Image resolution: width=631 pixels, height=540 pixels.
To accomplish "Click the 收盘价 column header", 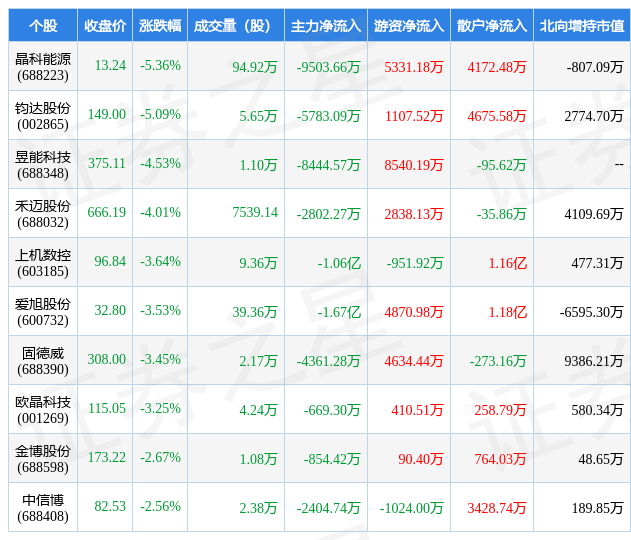I will click(105, 26).
